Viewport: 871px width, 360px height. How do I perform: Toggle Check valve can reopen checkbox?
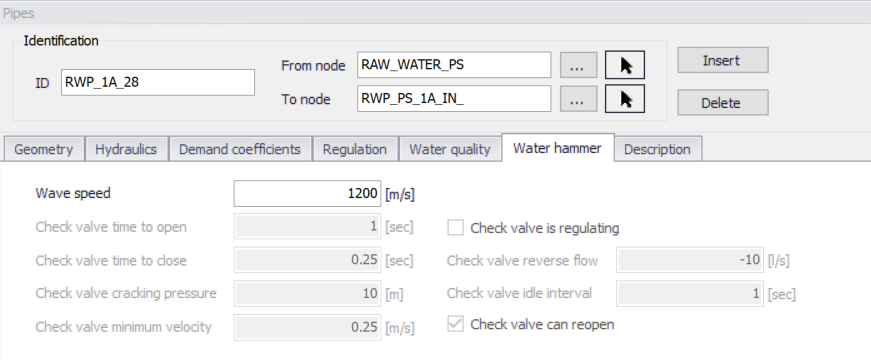(x=455, y=324)
